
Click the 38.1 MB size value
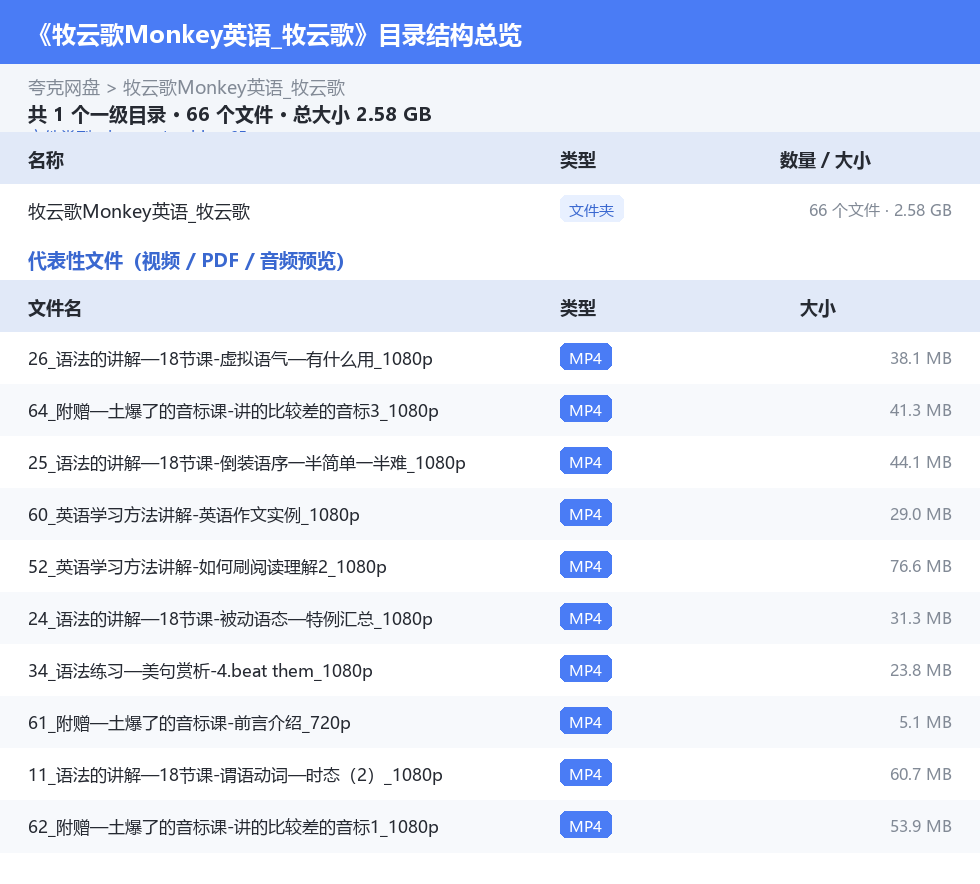click(x=921, y=358)
